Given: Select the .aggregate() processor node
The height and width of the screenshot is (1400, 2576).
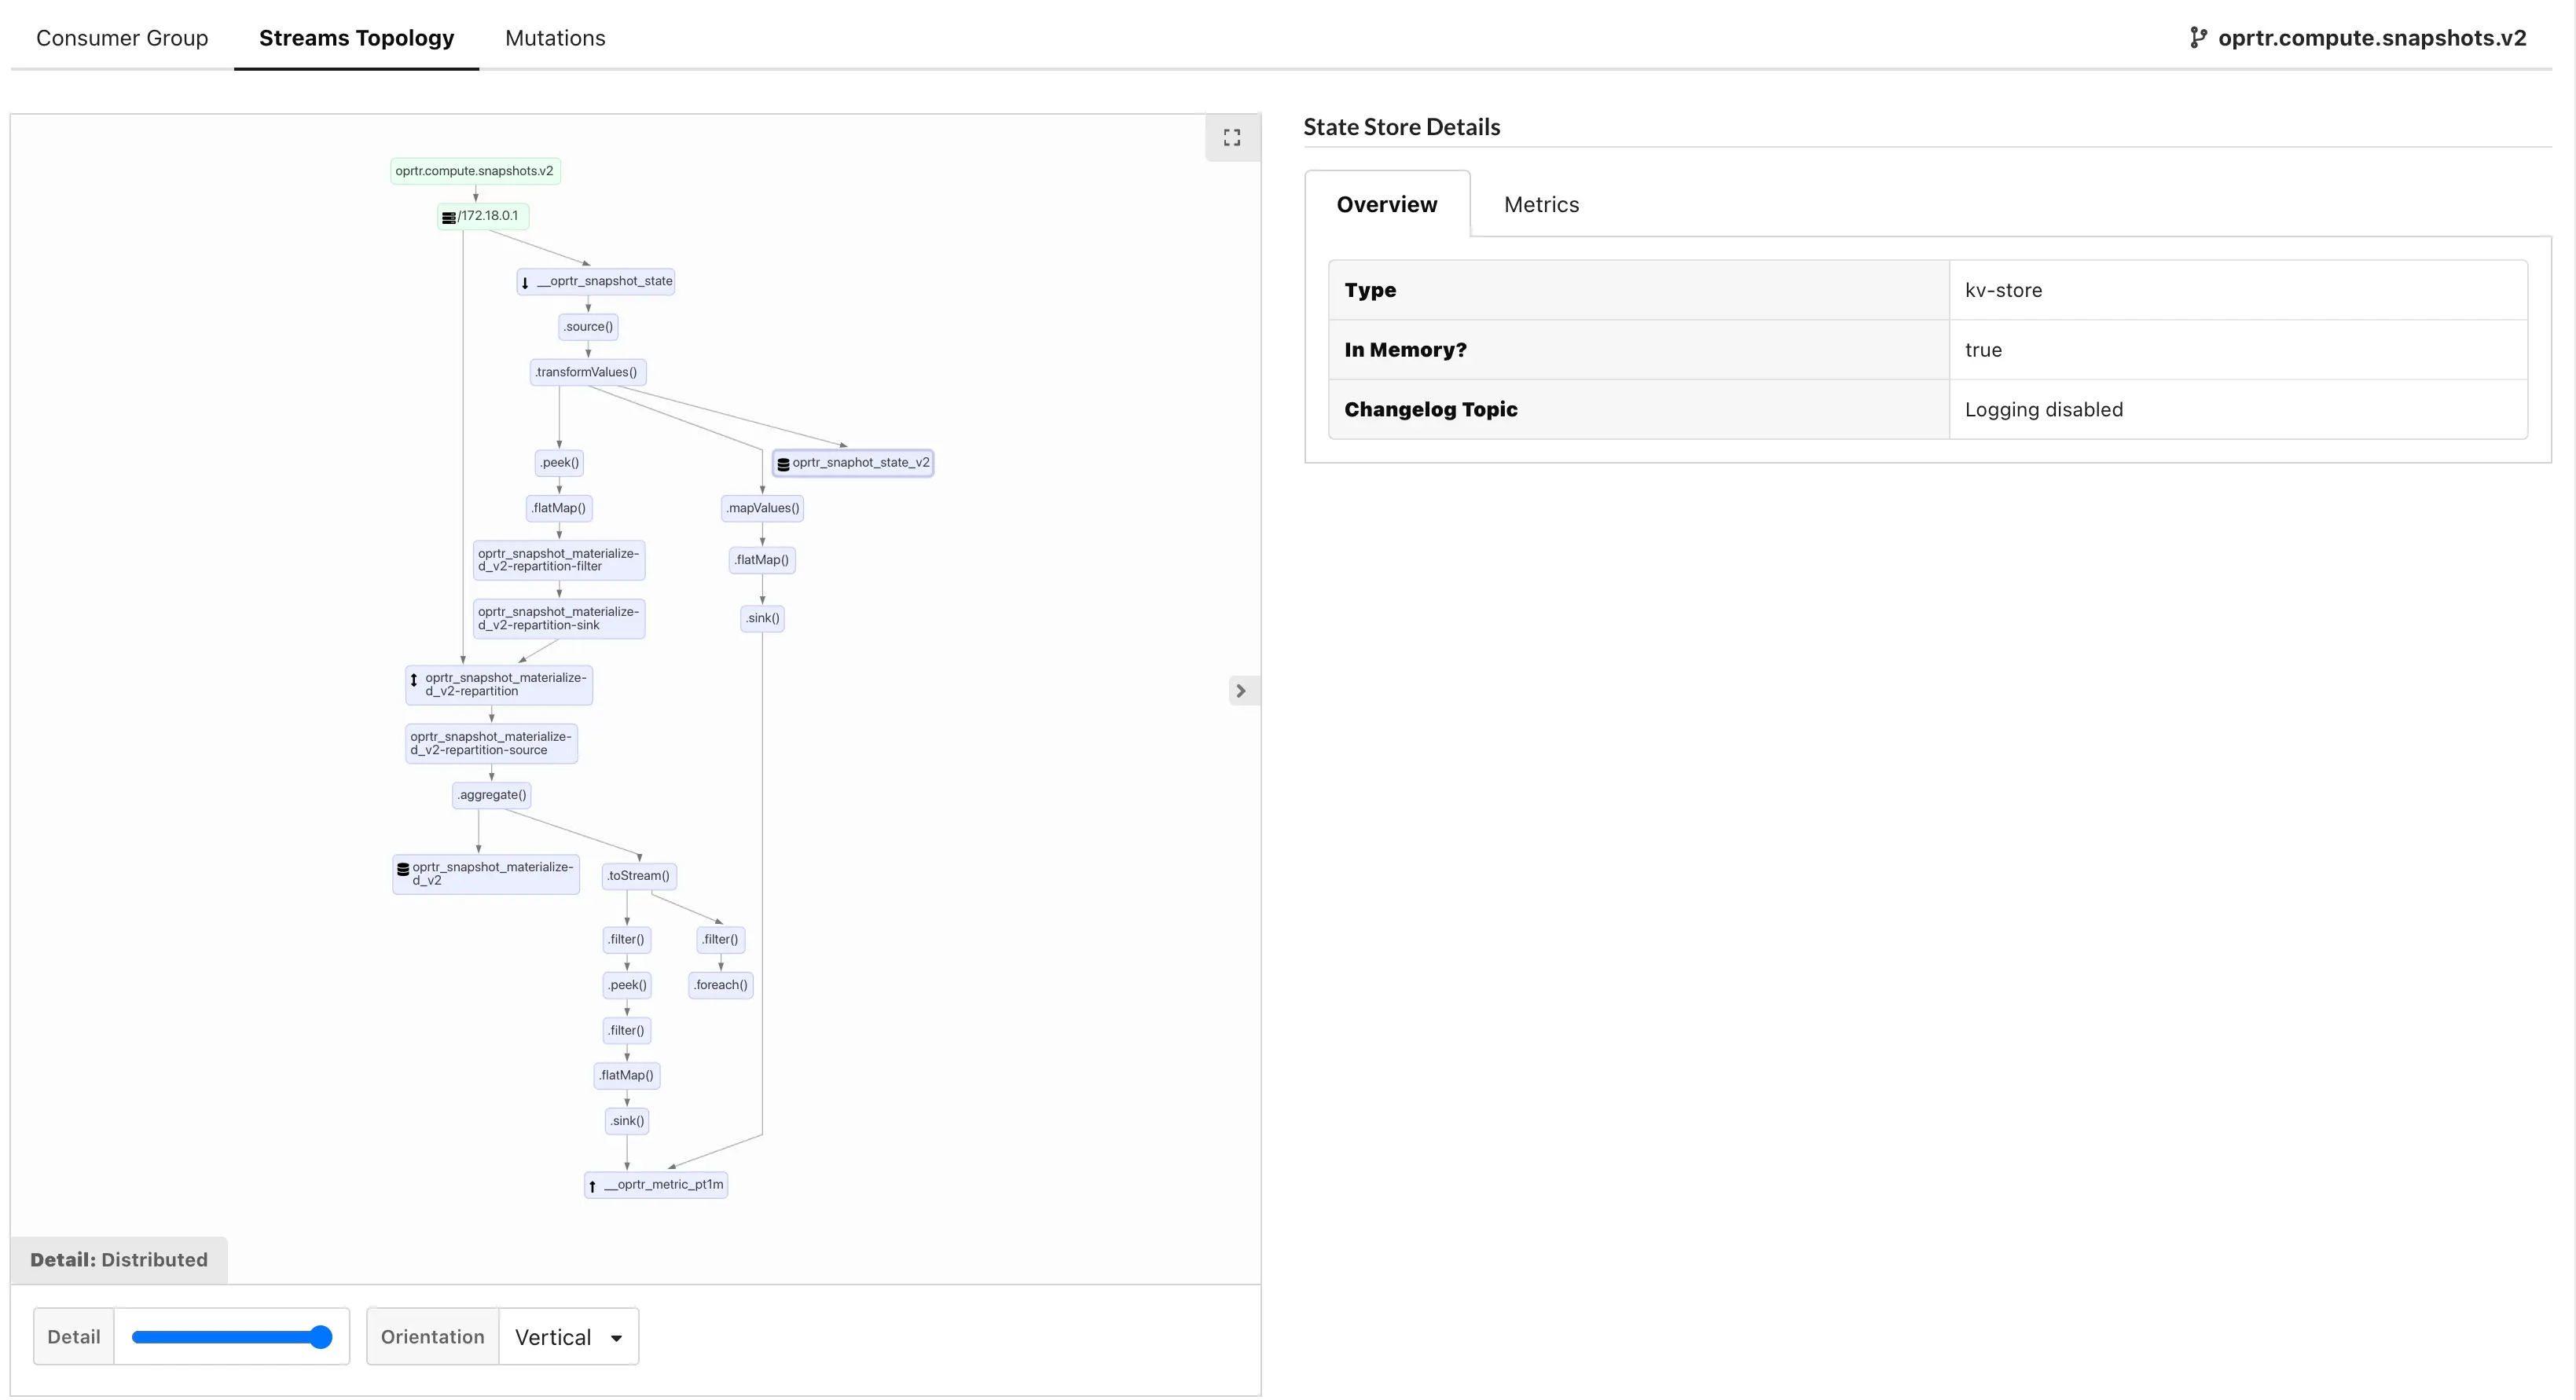Looking at the screenshot, I should click(x=491, y=796).
